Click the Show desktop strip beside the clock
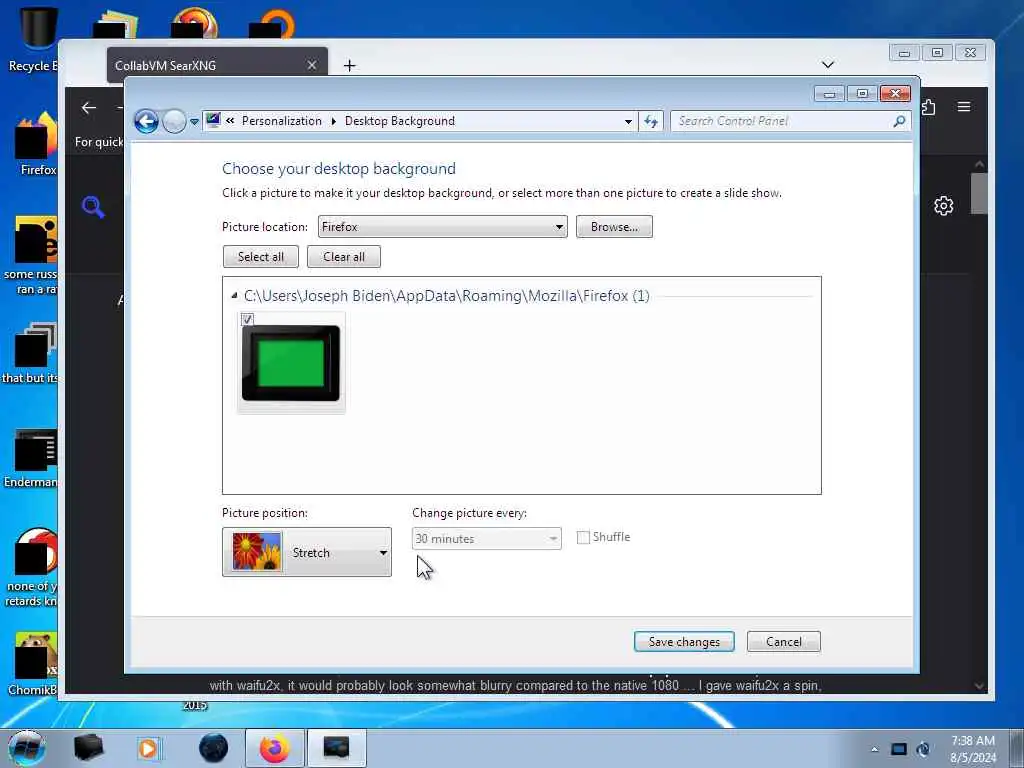The height and width of the screenshot is (768, 1024). tap(1016, 748)
